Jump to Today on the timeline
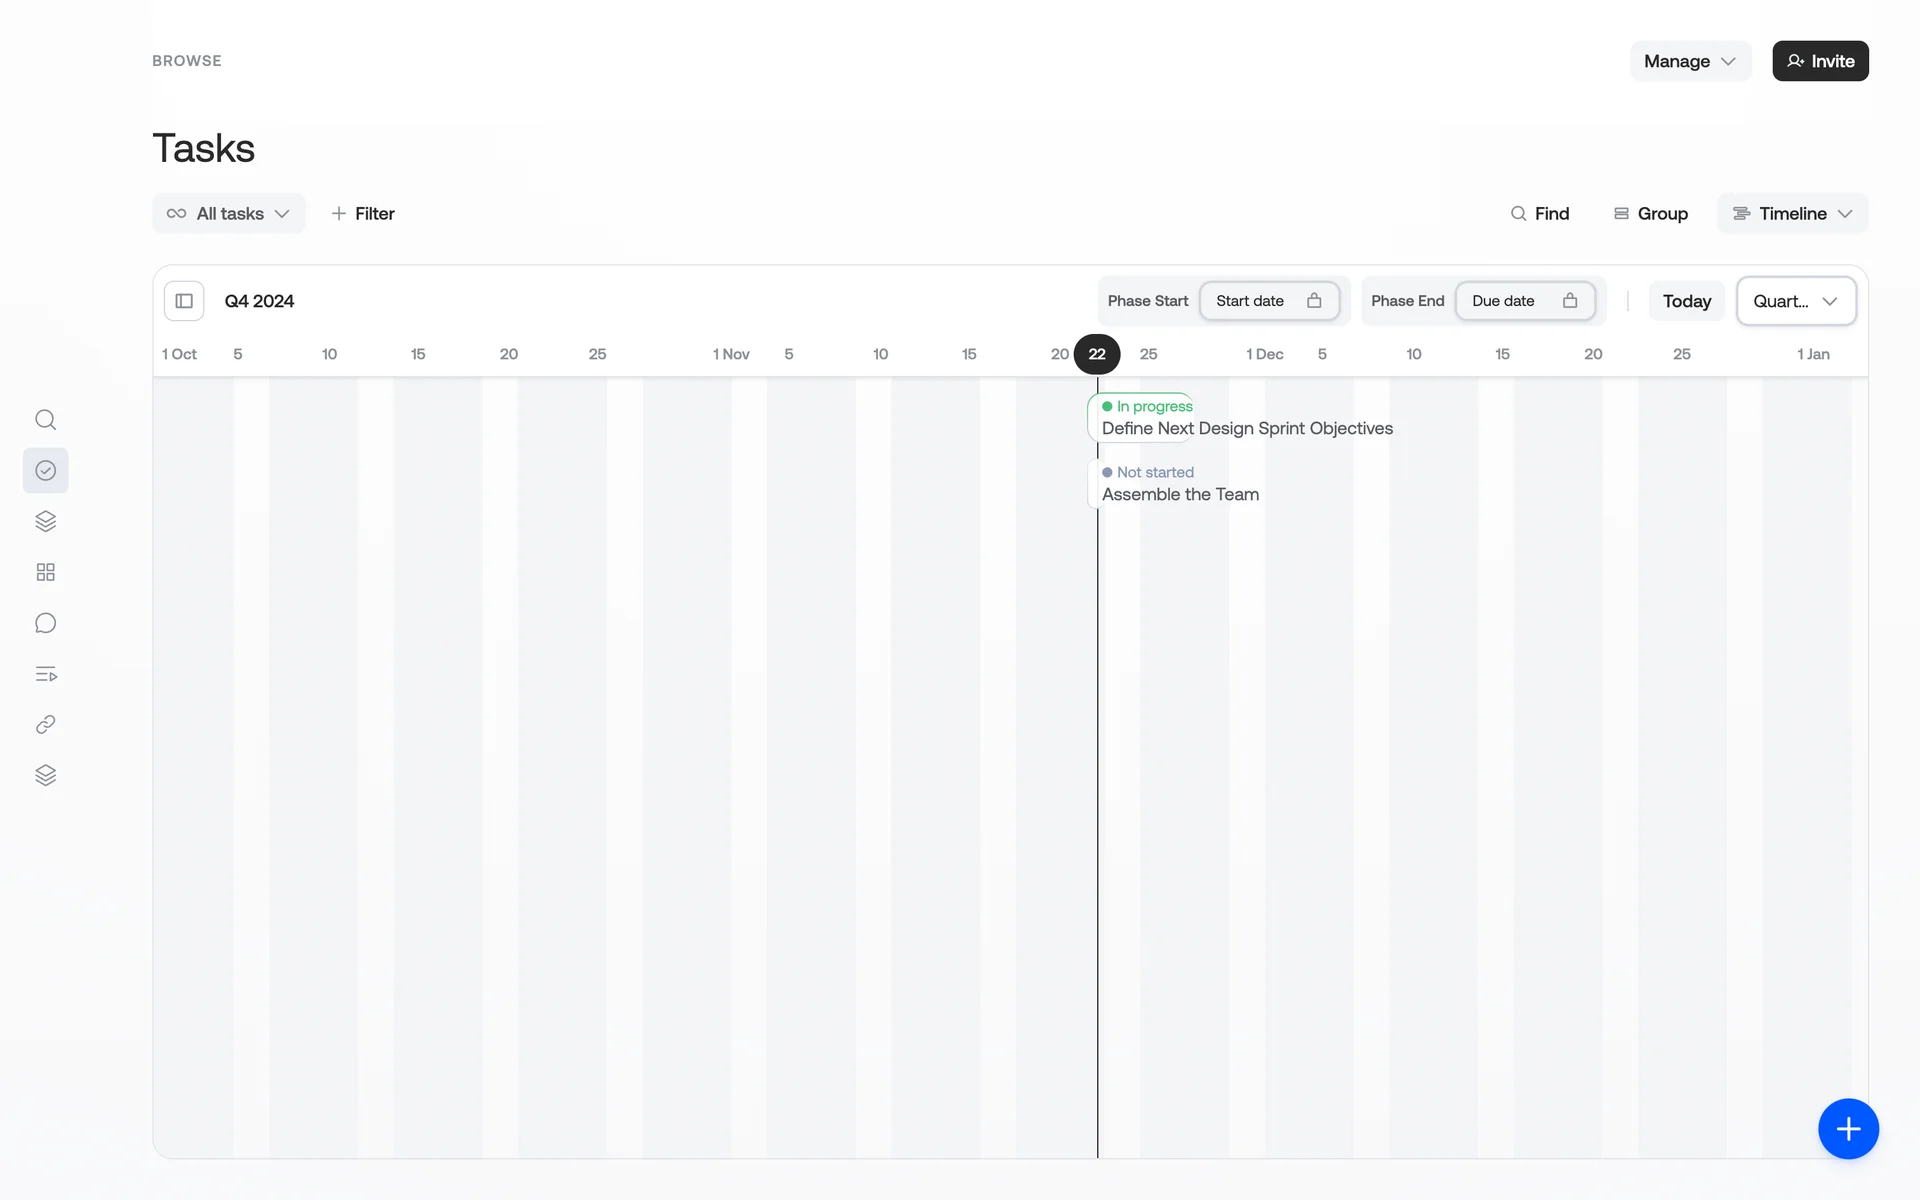The image size is (1920, 1200). [x=1686, y=301]
